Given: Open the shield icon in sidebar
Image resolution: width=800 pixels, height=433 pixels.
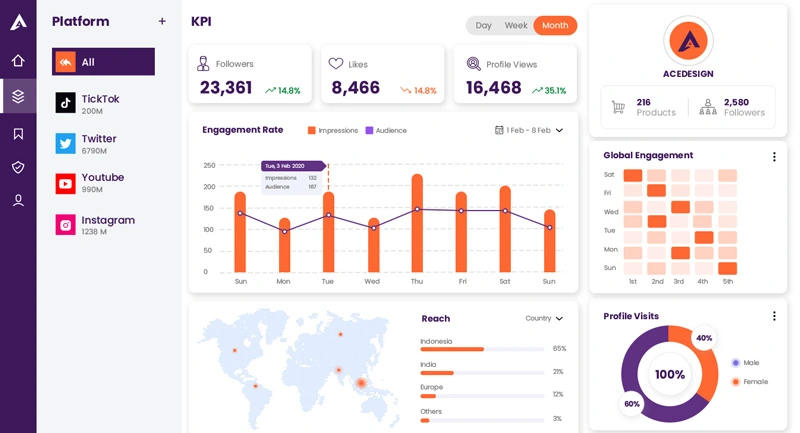Looking at the screenshot, I should [18, 167].
